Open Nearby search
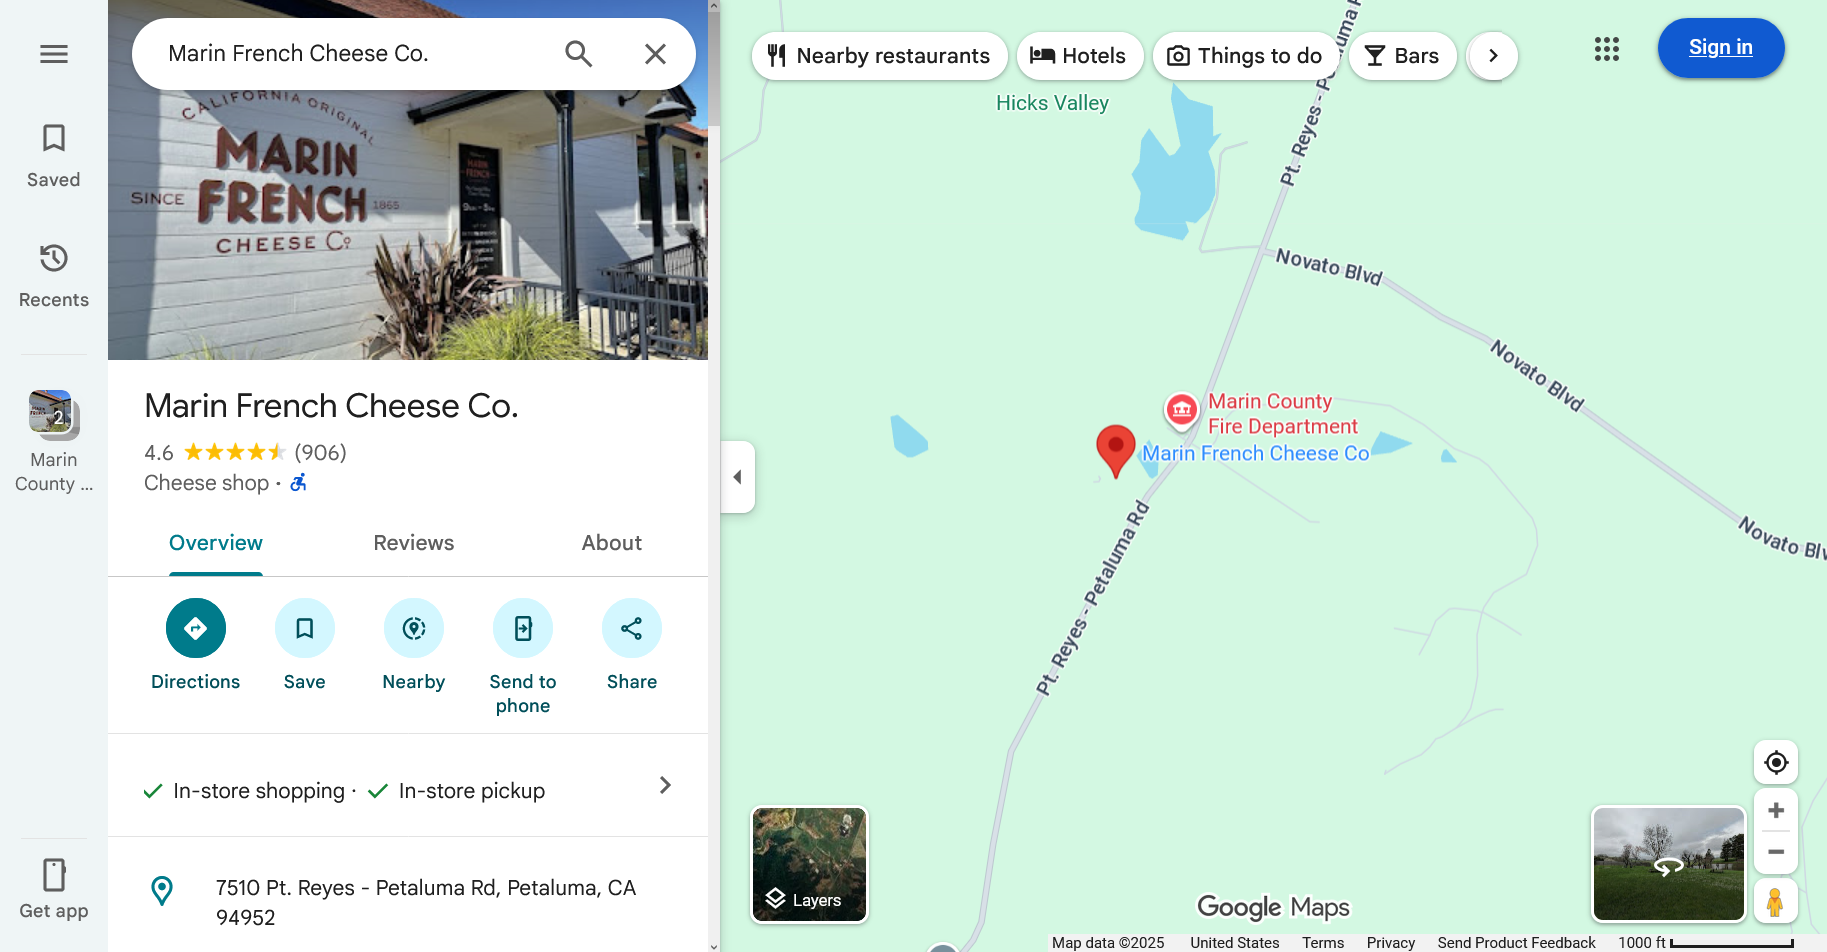The width and height of the screenshot is (1827, 952). [x=414, y=628]
